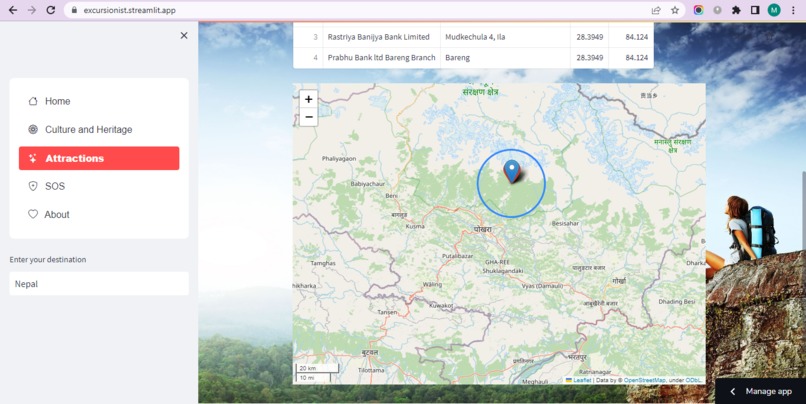
Task: Click the Culture and Heritage target icon
Action: coord(33,130)
